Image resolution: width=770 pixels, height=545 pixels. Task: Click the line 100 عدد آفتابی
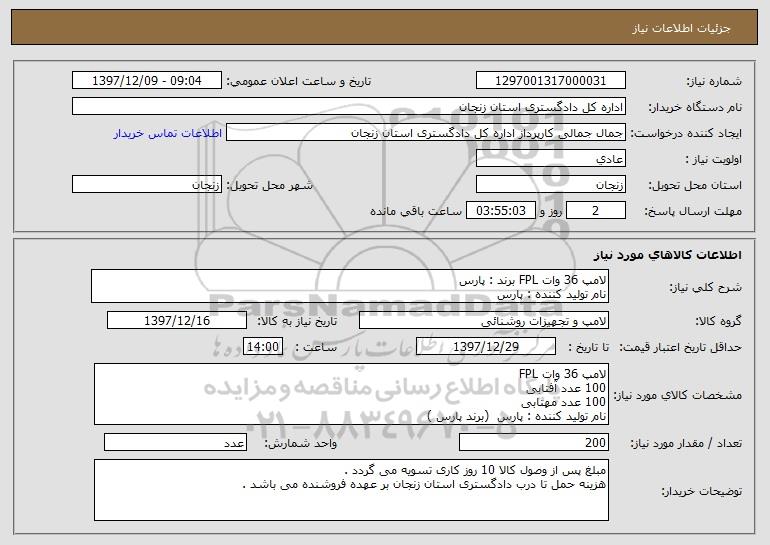566,388
